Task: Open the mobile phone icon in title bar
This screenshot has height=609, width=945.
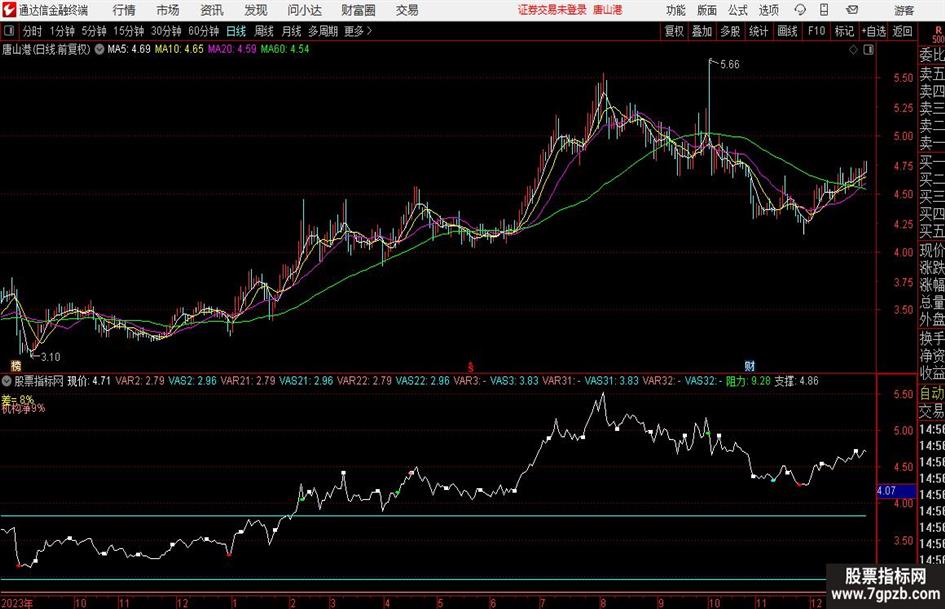Action: 824,10
